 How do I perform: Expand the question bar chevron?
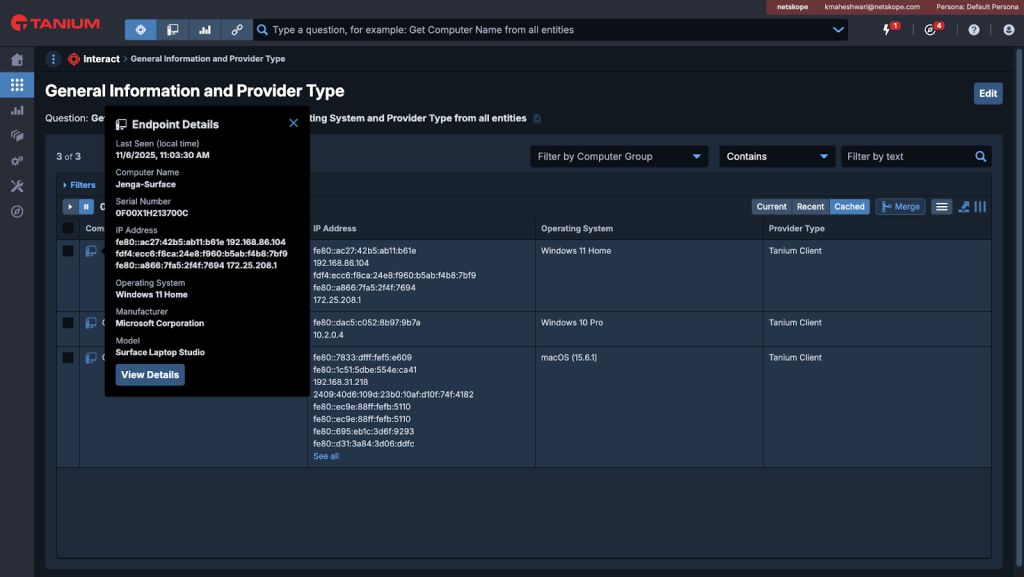coord(838,30)
